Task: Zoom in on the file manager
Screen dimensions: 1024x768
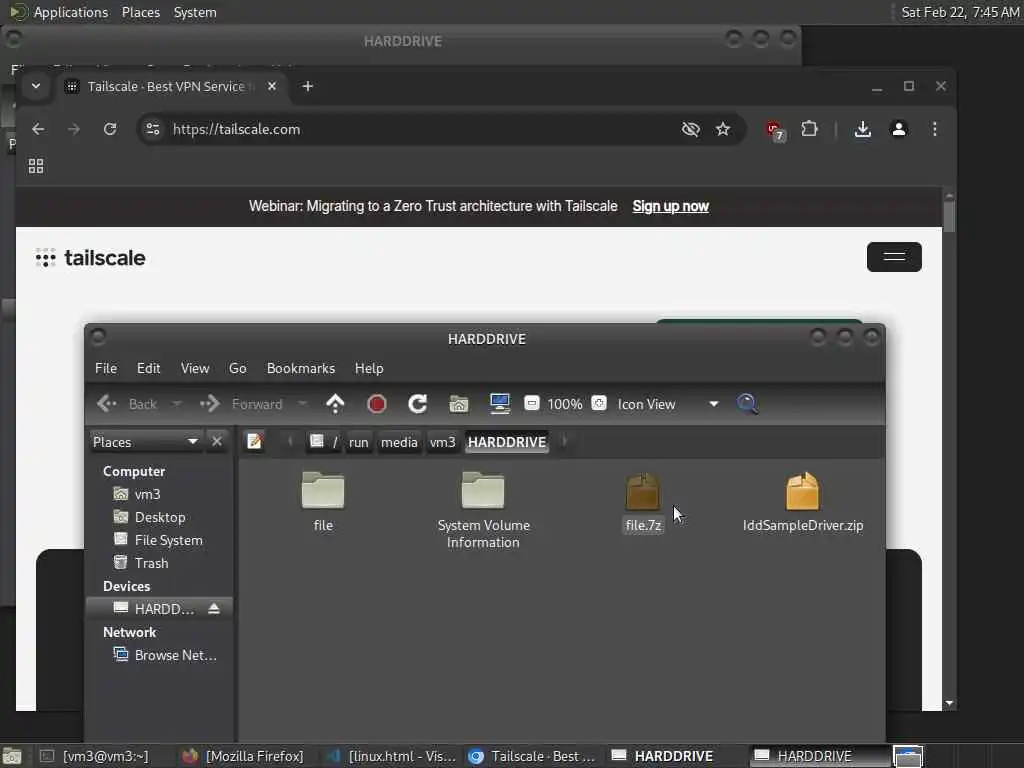Action: pyautogui.click(x=599, y=404)
